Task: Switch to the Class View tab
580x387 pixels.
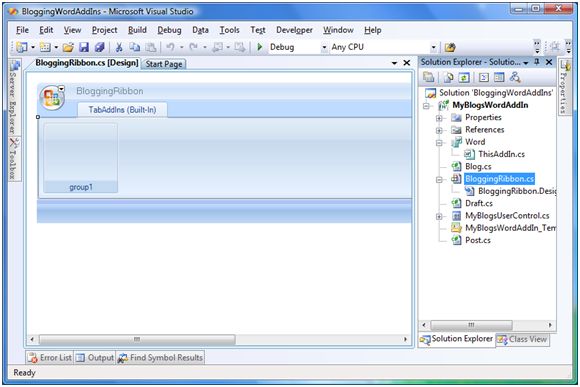Action: 523,339
